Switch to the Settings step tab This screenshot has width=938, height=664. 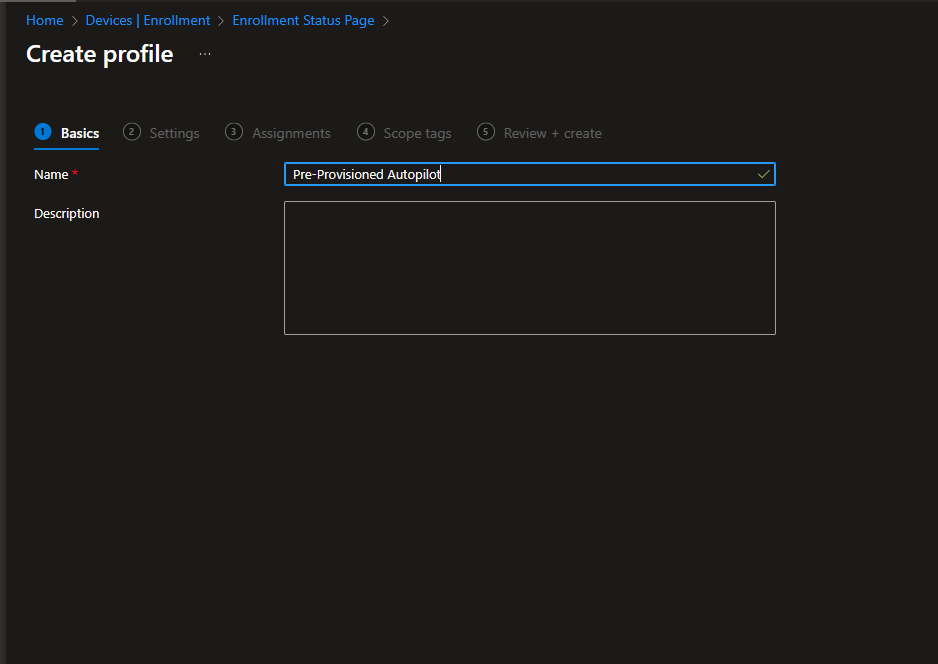(x=174, y=133)
